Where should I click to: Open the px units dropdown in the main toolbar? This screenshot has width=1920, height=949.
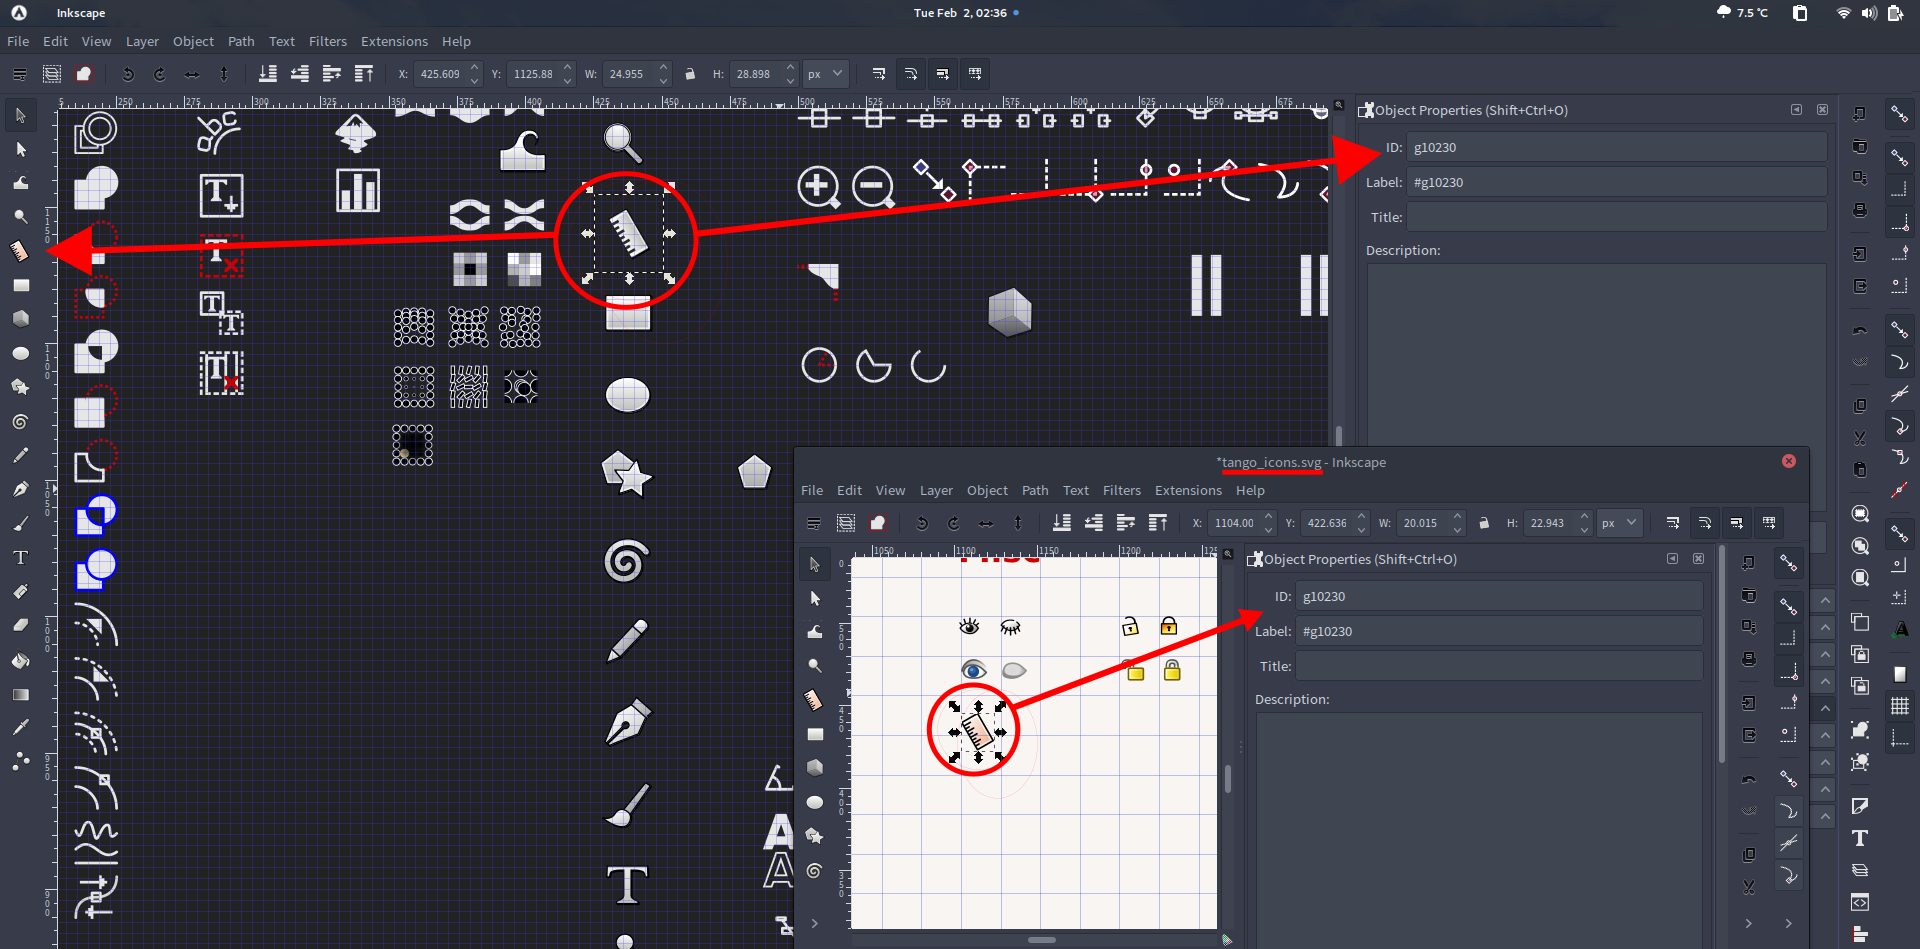point(825,73)
